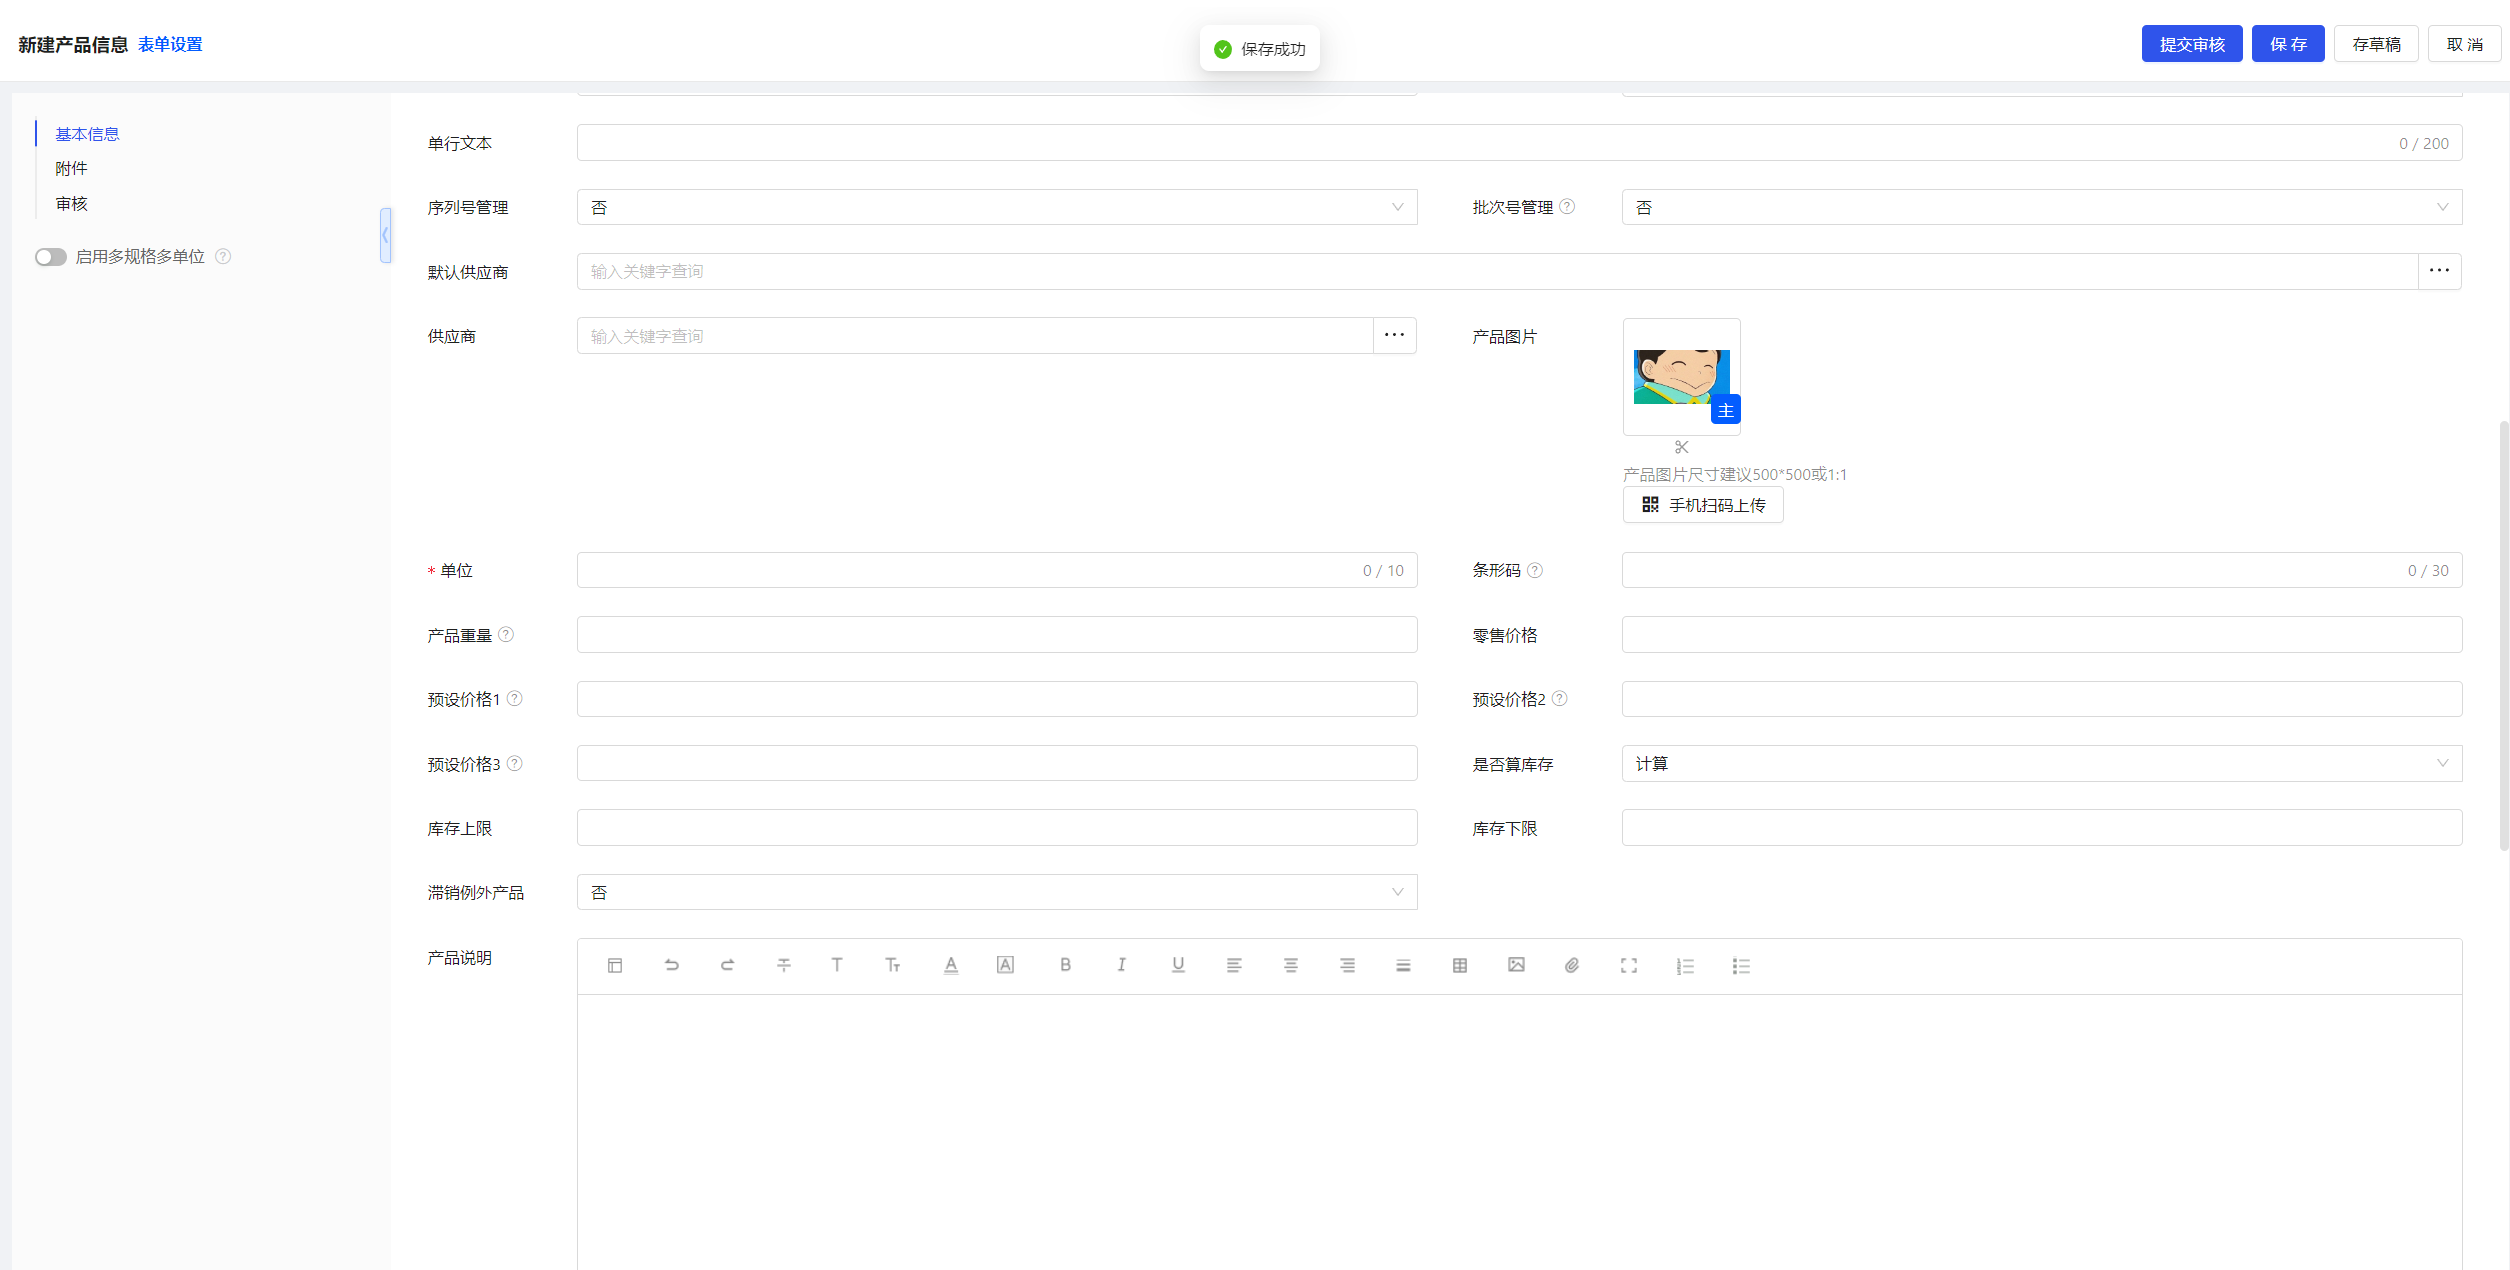Screen dimensions: 2510x1270
Task: Align text right in editor
Action: coord(1348,965)
